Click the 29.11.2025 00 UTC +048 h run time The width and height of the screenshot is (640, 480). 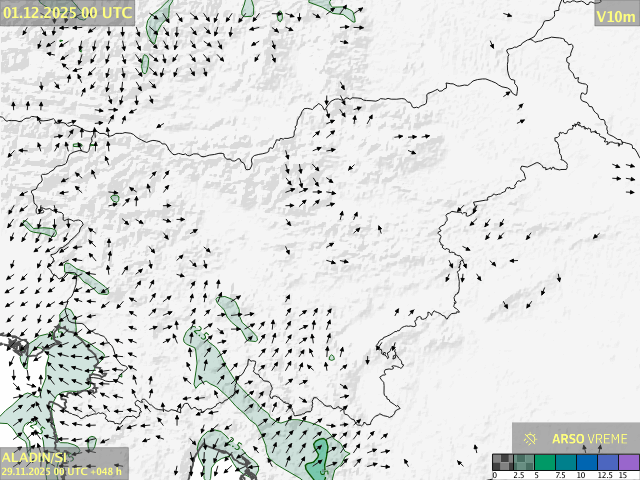coord(62,471)
